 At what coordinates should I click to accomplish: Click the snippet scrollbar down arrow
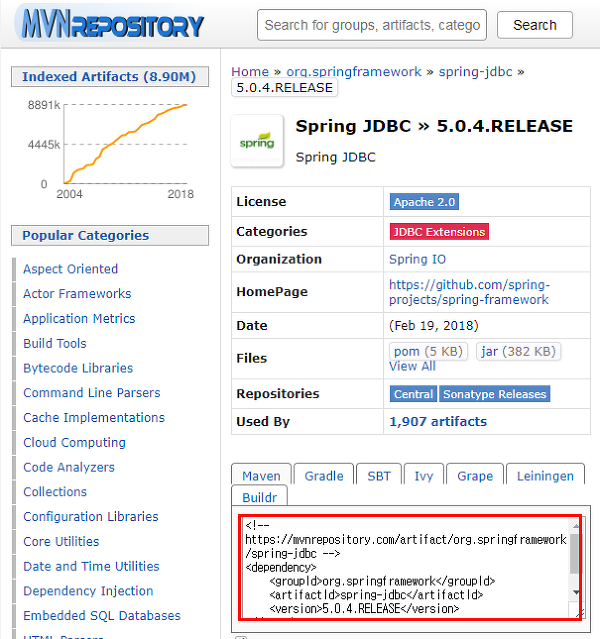coord(576,592)
